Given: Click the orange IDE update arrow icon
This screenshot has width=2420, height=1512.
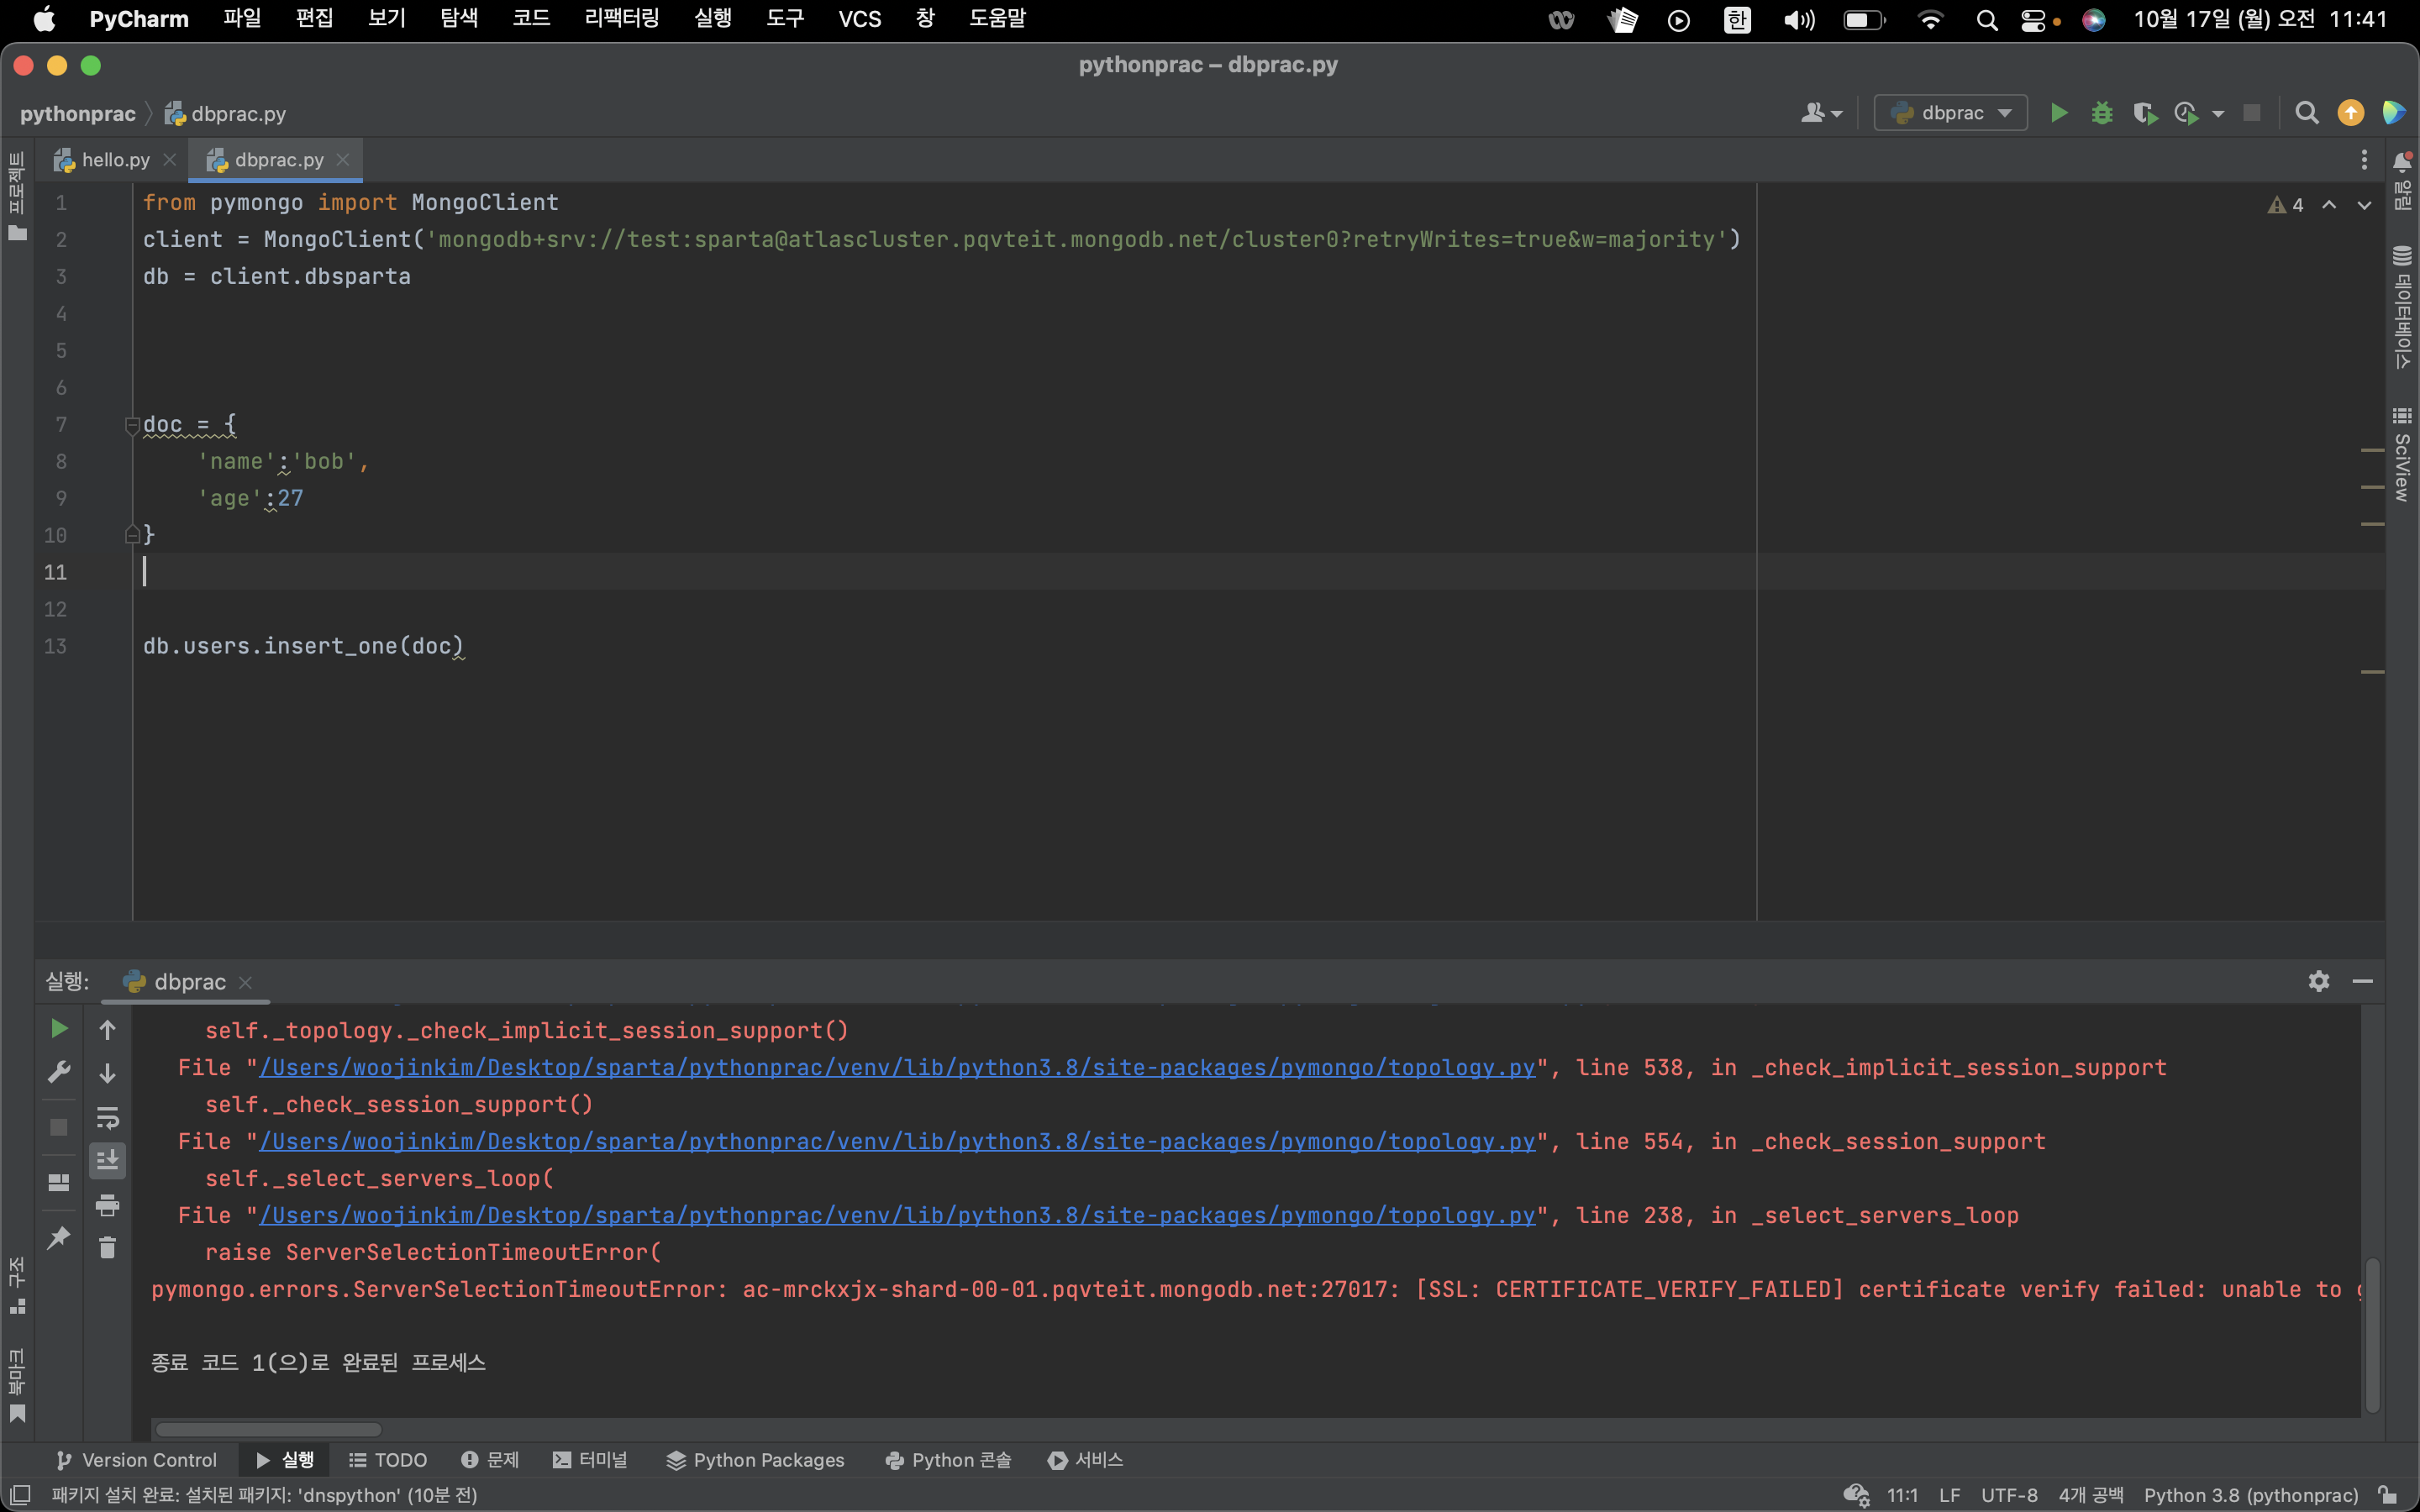Looking at the screenshot, I should point(2350,113).
